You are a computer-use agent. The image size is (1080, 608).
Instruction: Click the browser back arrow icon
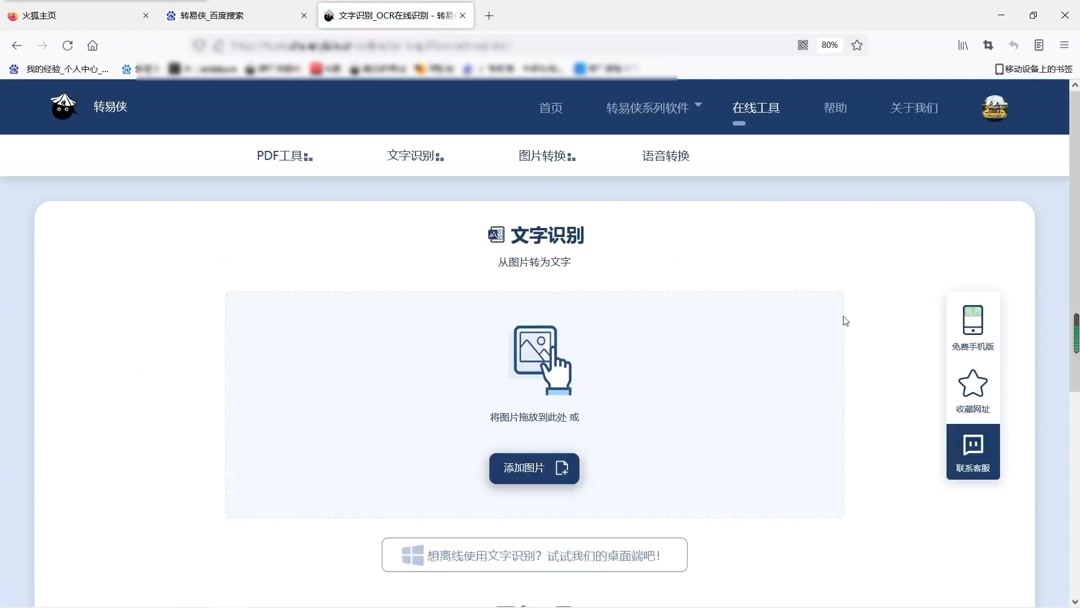pos(16,45)
